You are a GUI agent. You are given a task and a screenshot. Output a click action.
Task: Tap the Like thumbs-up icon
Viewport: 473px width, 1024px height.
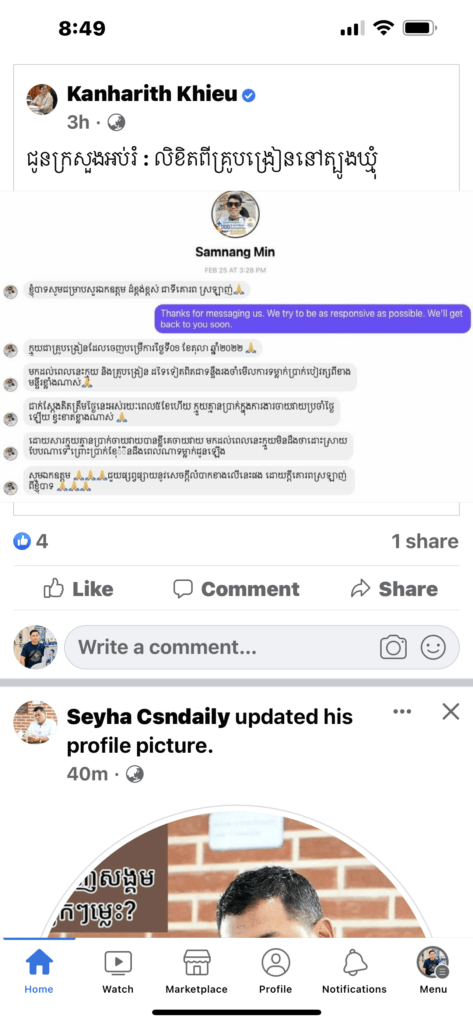(x=54, y=589)
